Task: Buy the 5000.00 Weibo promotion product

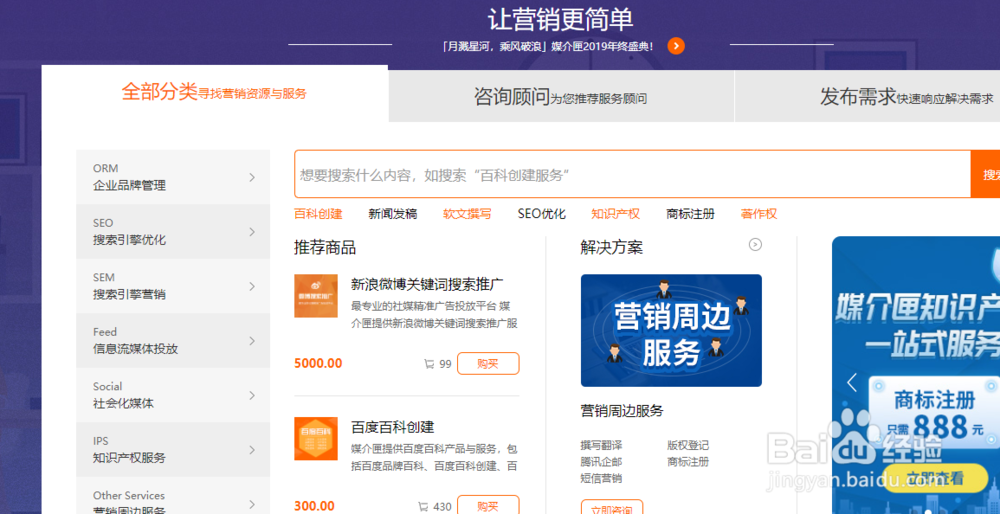Action: [x=488, y=363]
